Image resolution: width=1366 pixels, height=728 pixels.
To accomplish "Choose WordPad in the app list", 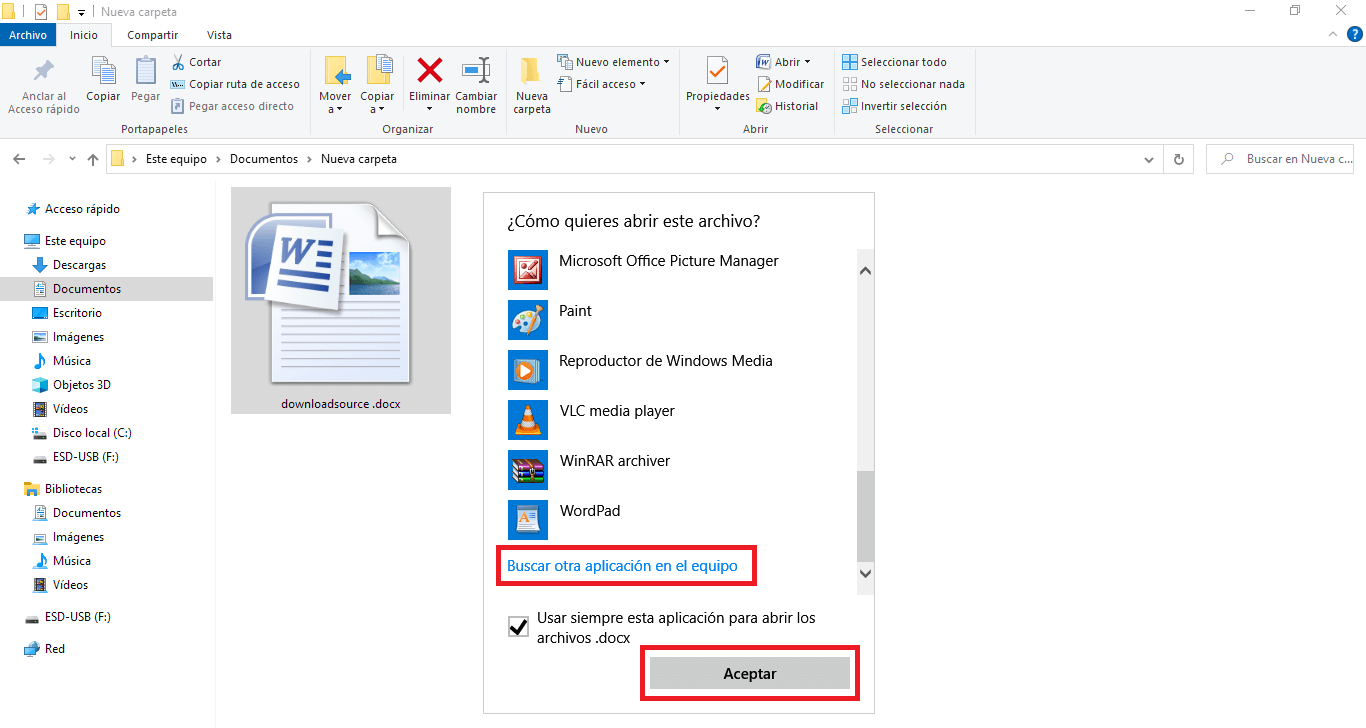I will pyautogui.click(x=682, y=518).
